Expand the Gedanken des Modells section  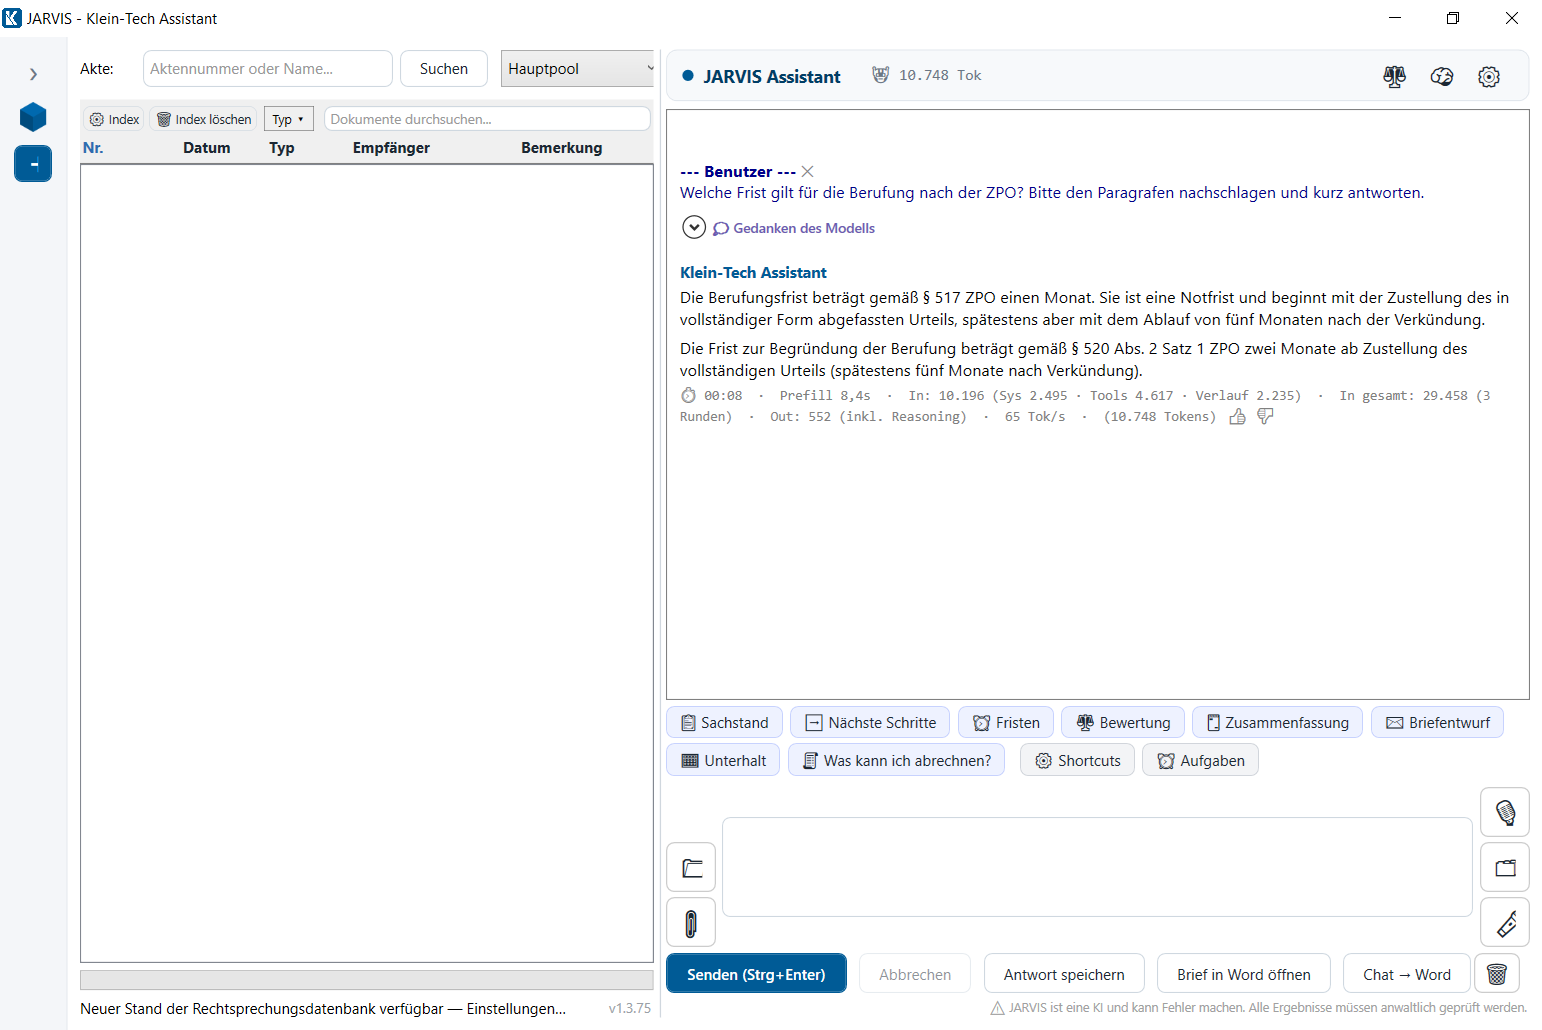pos(694,228)
